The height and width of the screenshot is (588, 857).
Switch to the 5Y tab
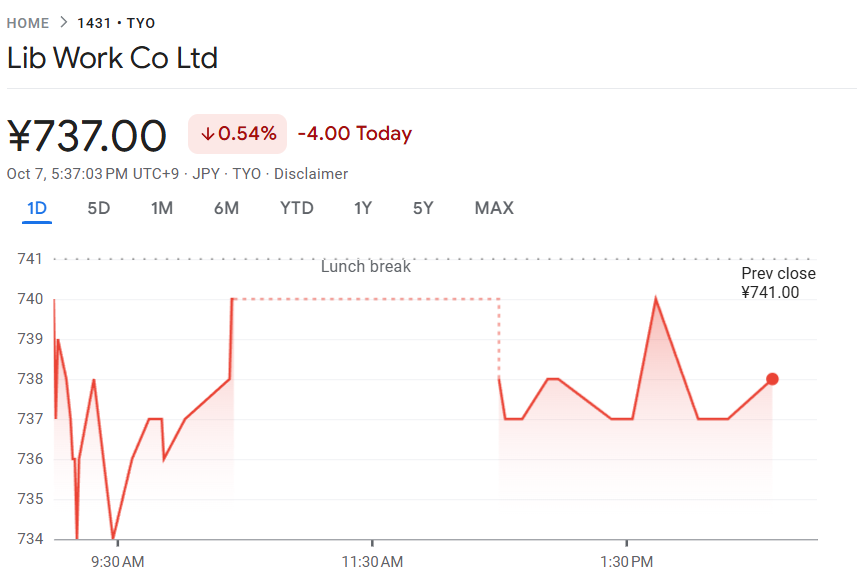(423, 208)
